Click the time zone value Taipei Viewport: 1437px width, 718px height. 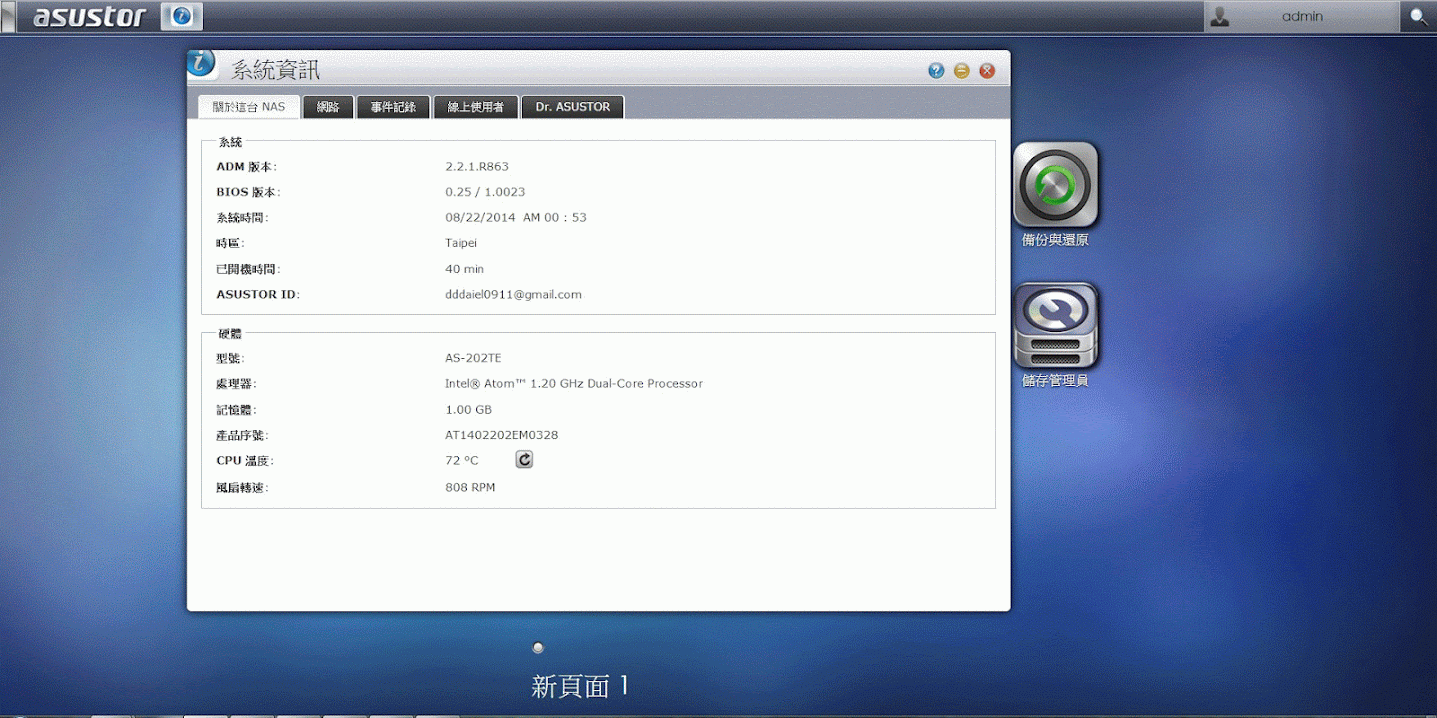[461, 243]
